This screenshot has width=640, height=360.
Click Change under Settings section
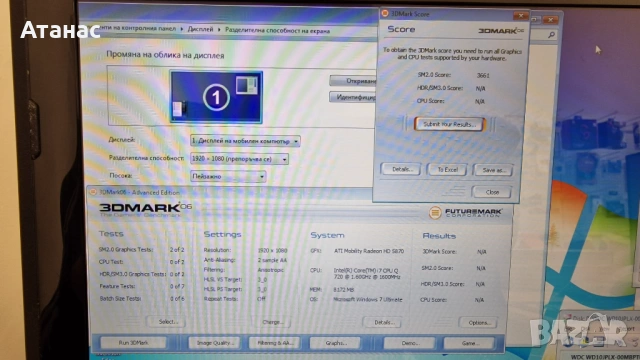click(272, 322)
